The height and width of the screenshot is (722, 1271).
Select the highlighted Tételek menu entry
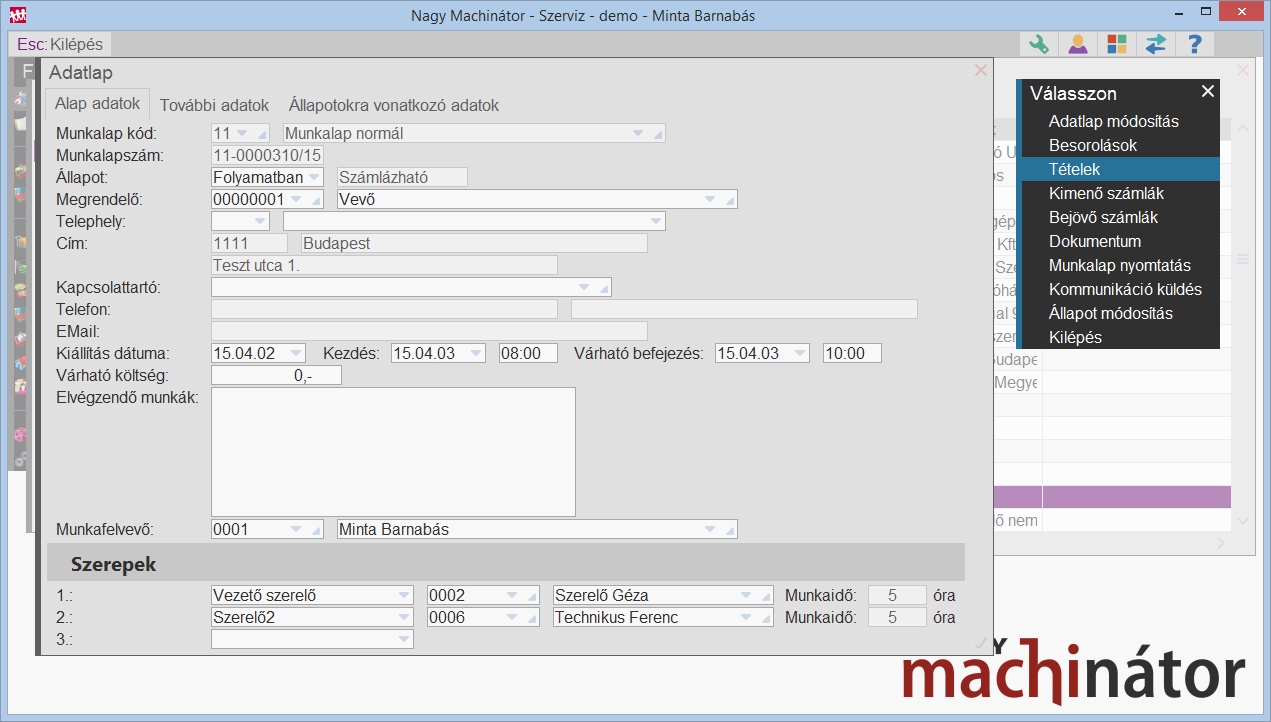tap(1120, 170)
